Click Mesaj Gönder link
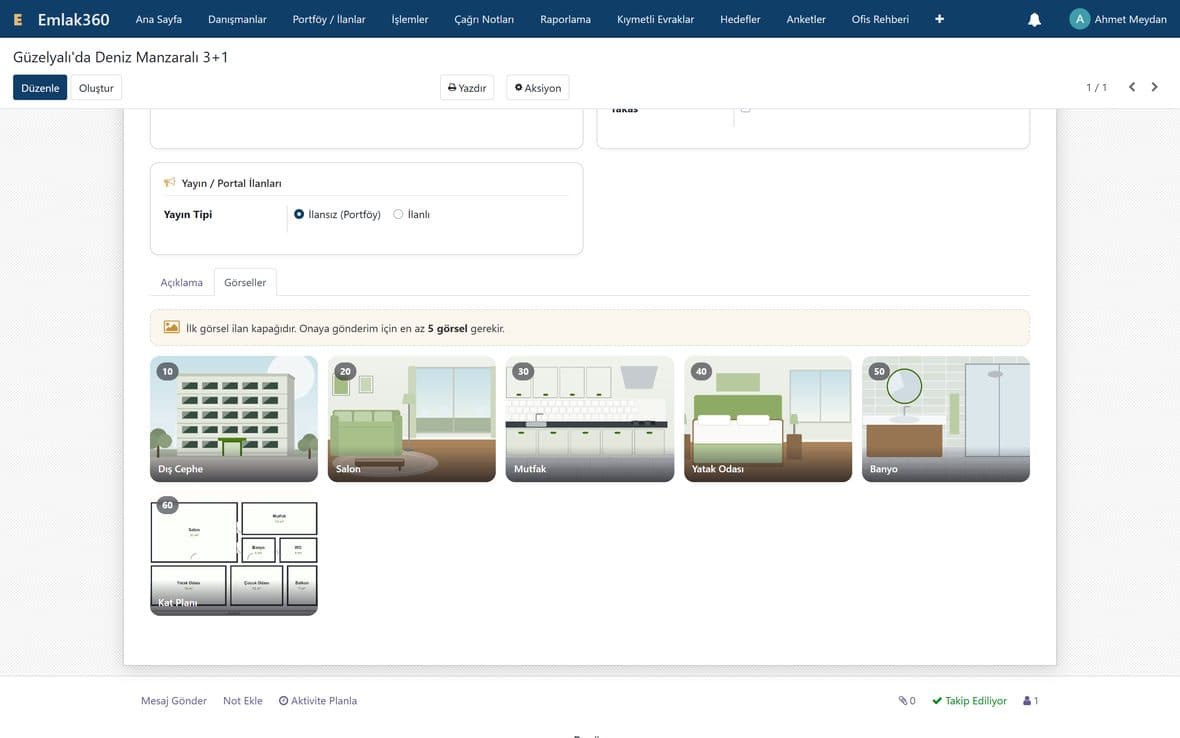The height and width of the screenshot is (738, 1180). click(174, 700)
